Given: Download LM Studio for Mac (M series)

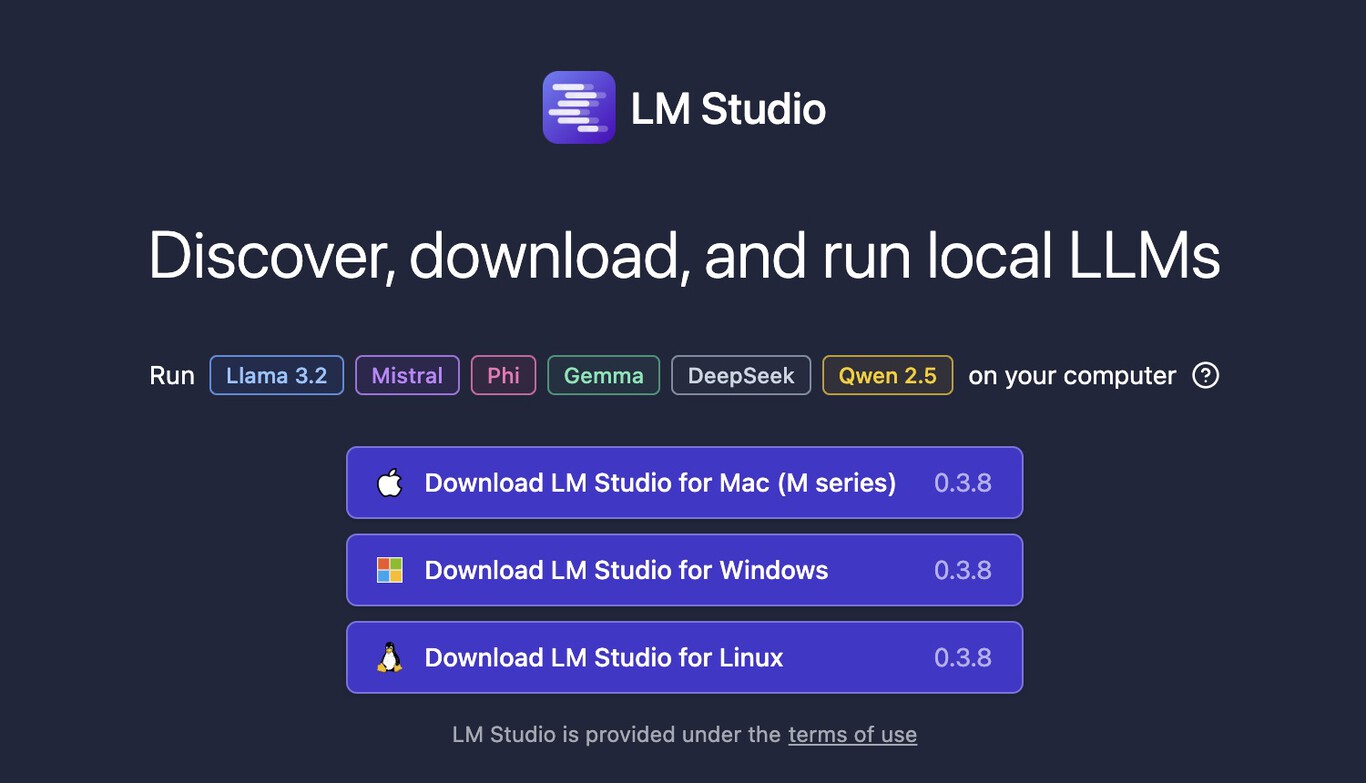Looking at the screenshot, I should [x=660, y=482].
